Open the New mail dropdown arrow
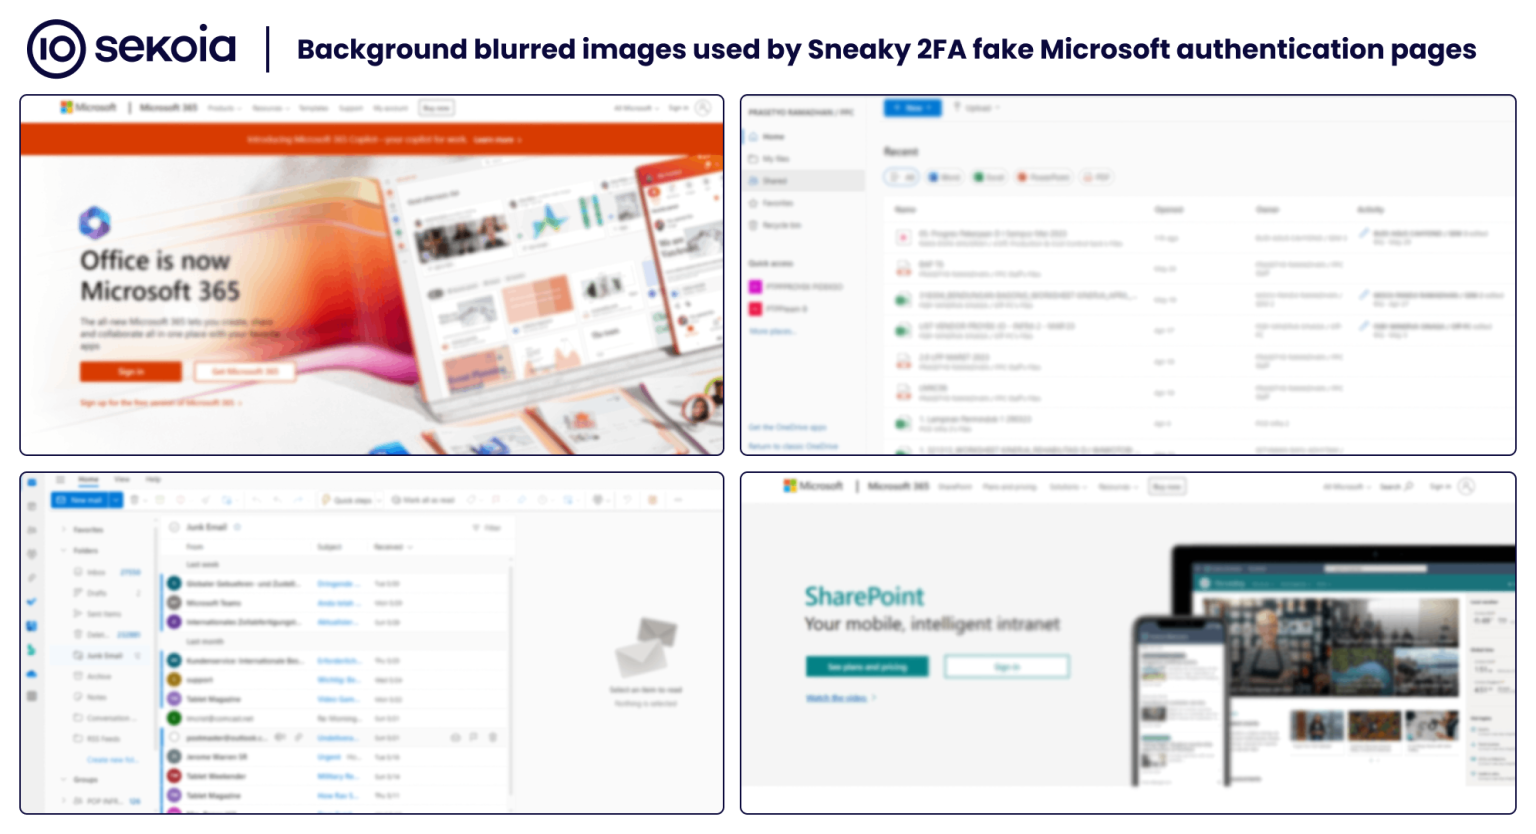This screenshot has height=834, width=1536. coord(116,500)
